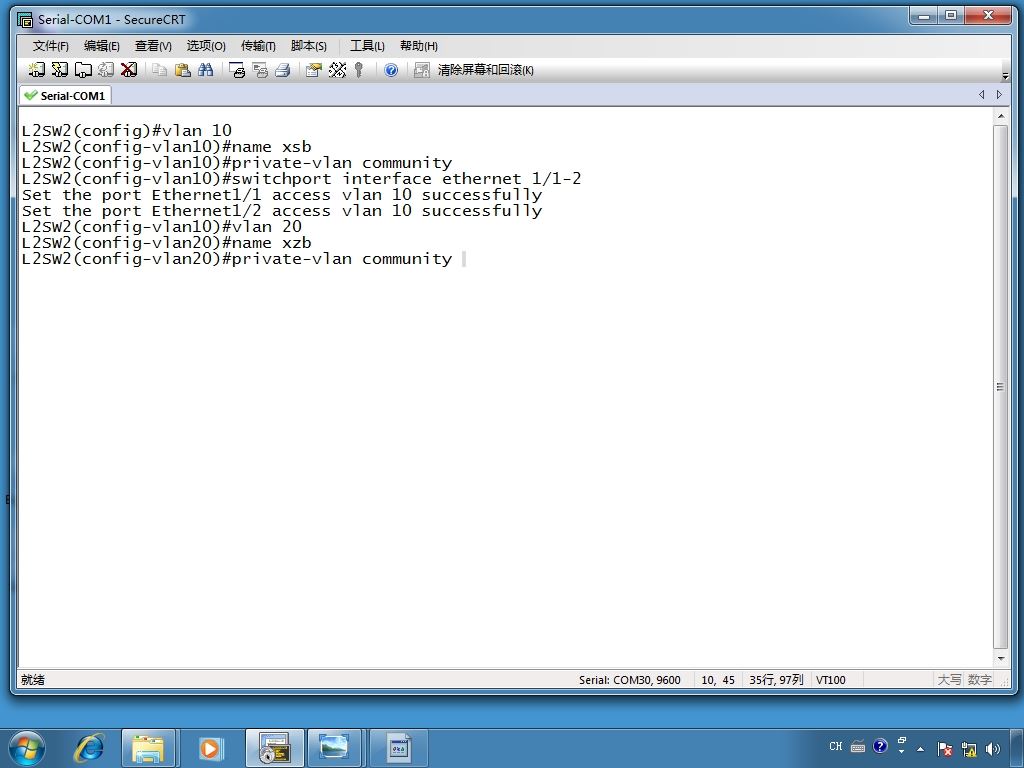1024x768 pixels.
Task: Click the 'Ethernet1/1 access vlan 10' message
Action: [281, 195]
